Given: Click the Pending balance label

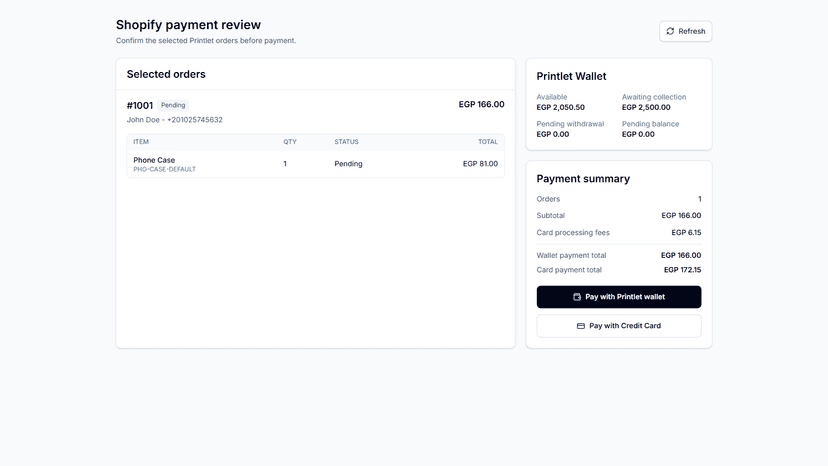Looking at the screenshot, I should (651, 124).
